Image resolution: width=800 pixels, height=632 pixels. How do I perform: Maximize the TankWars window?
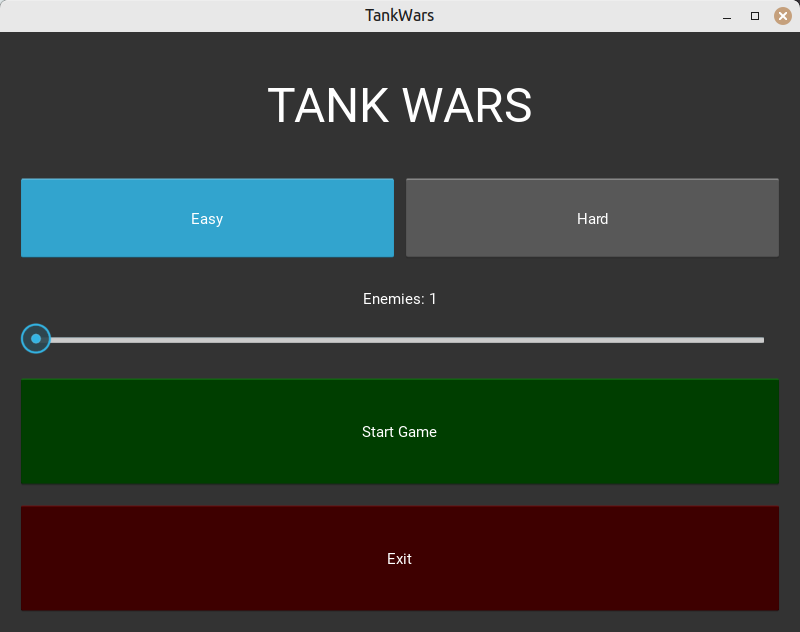(x=755, y=15)
